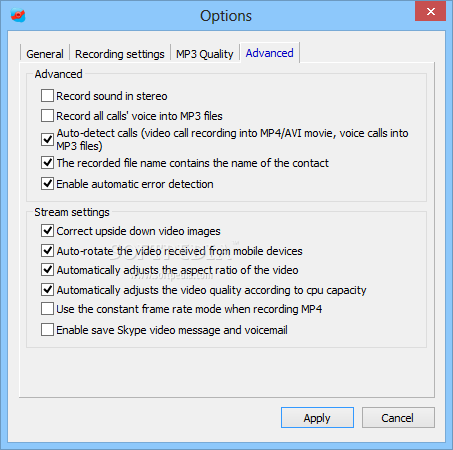The width and height of the screenshot is (453, 450).
Task: Turn off automatic error detection
Action: [47, 184]
